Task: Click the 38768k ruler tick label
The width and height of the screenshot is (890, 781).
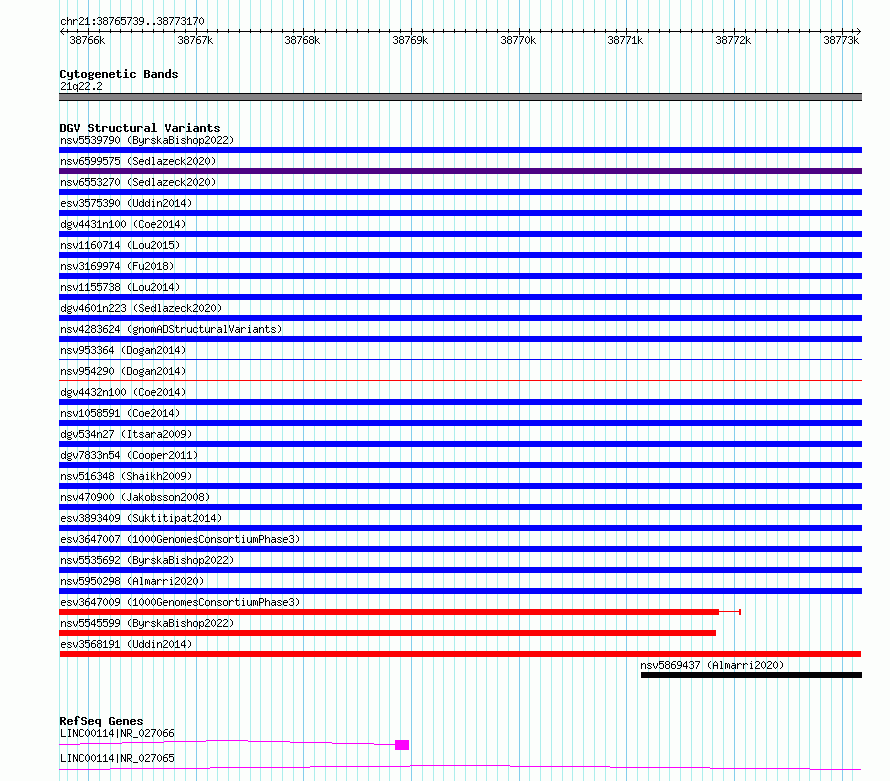Action: [302, 40]
